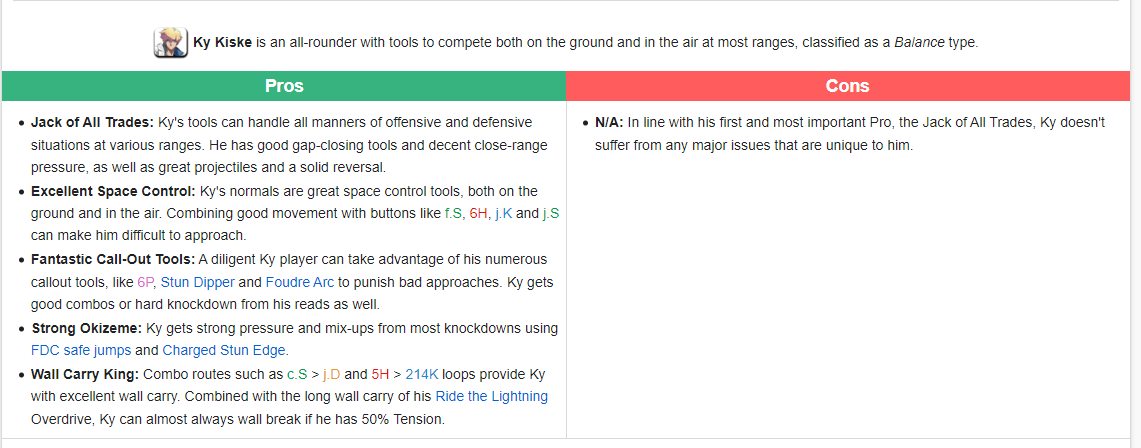1141x448 pixels.
Task: Click the Ky Kiske character portrait icon
Action: tap(171, 43)
